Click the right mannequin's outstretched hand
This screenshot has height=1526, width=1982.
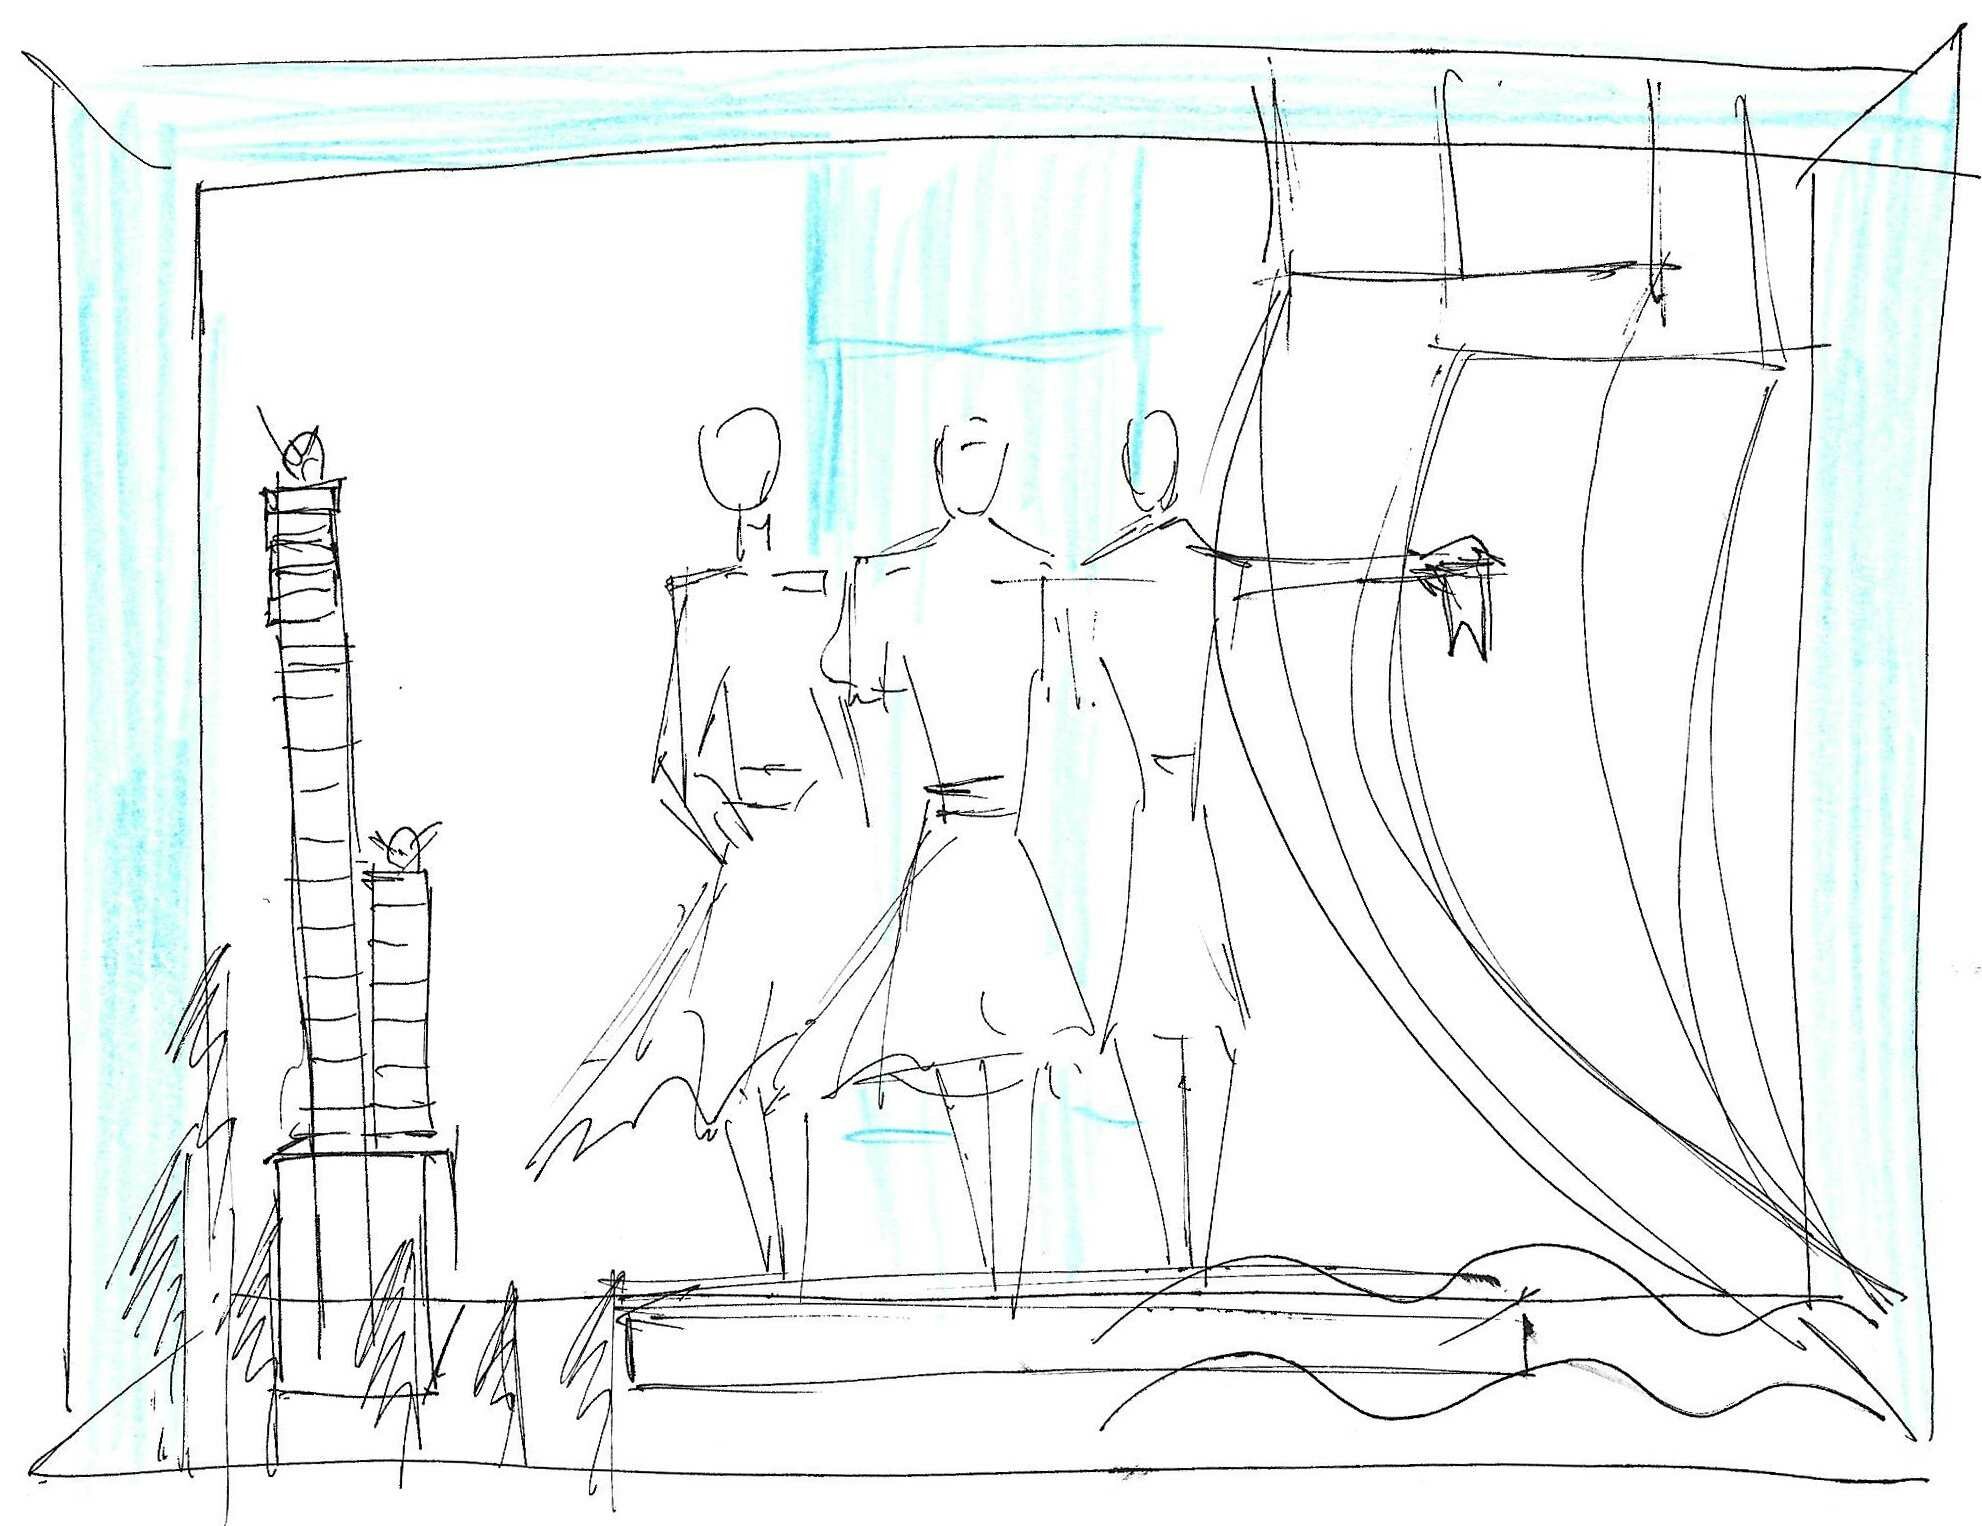(x=1462, y=560)
